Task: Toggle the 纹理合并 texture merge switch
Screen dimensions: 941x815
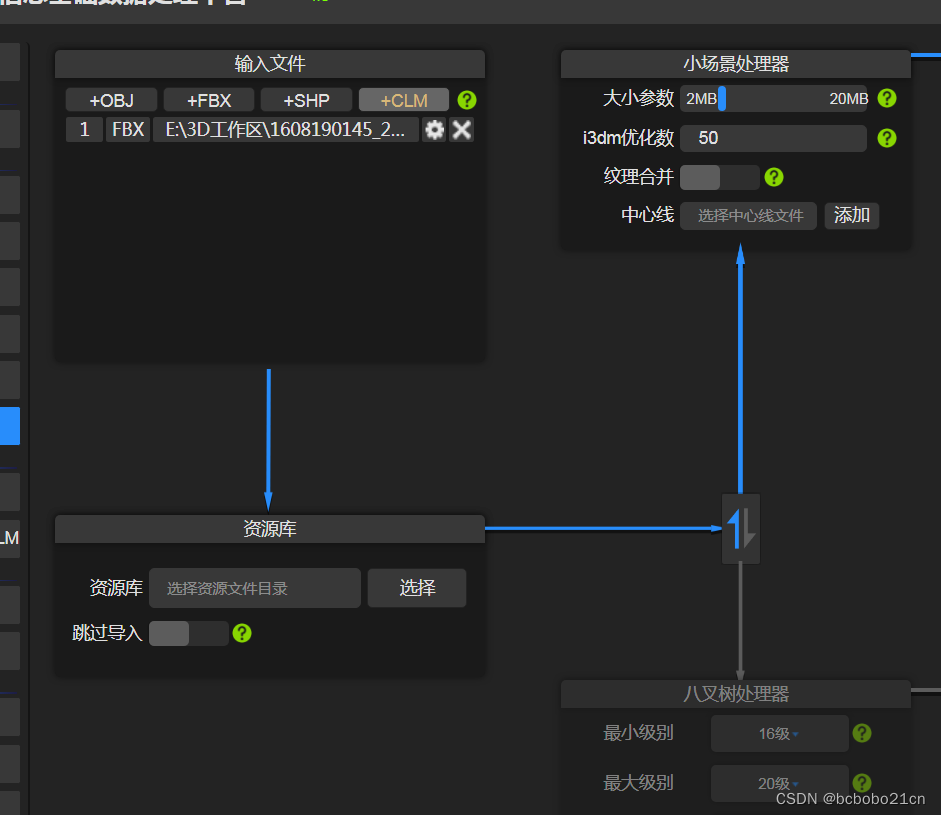Action: pos(719,177)
